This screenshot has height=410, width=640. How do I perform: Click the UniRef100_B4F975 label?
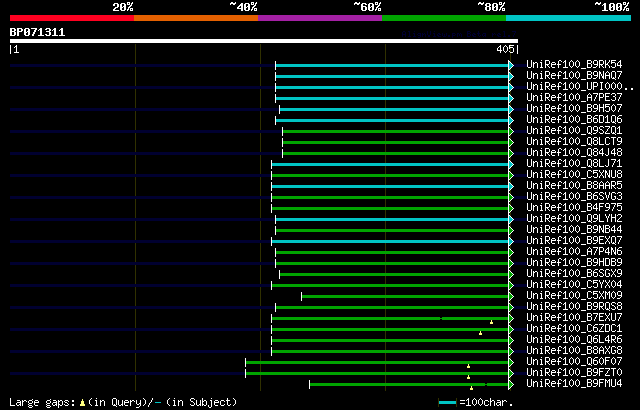(x=574, y=208)
